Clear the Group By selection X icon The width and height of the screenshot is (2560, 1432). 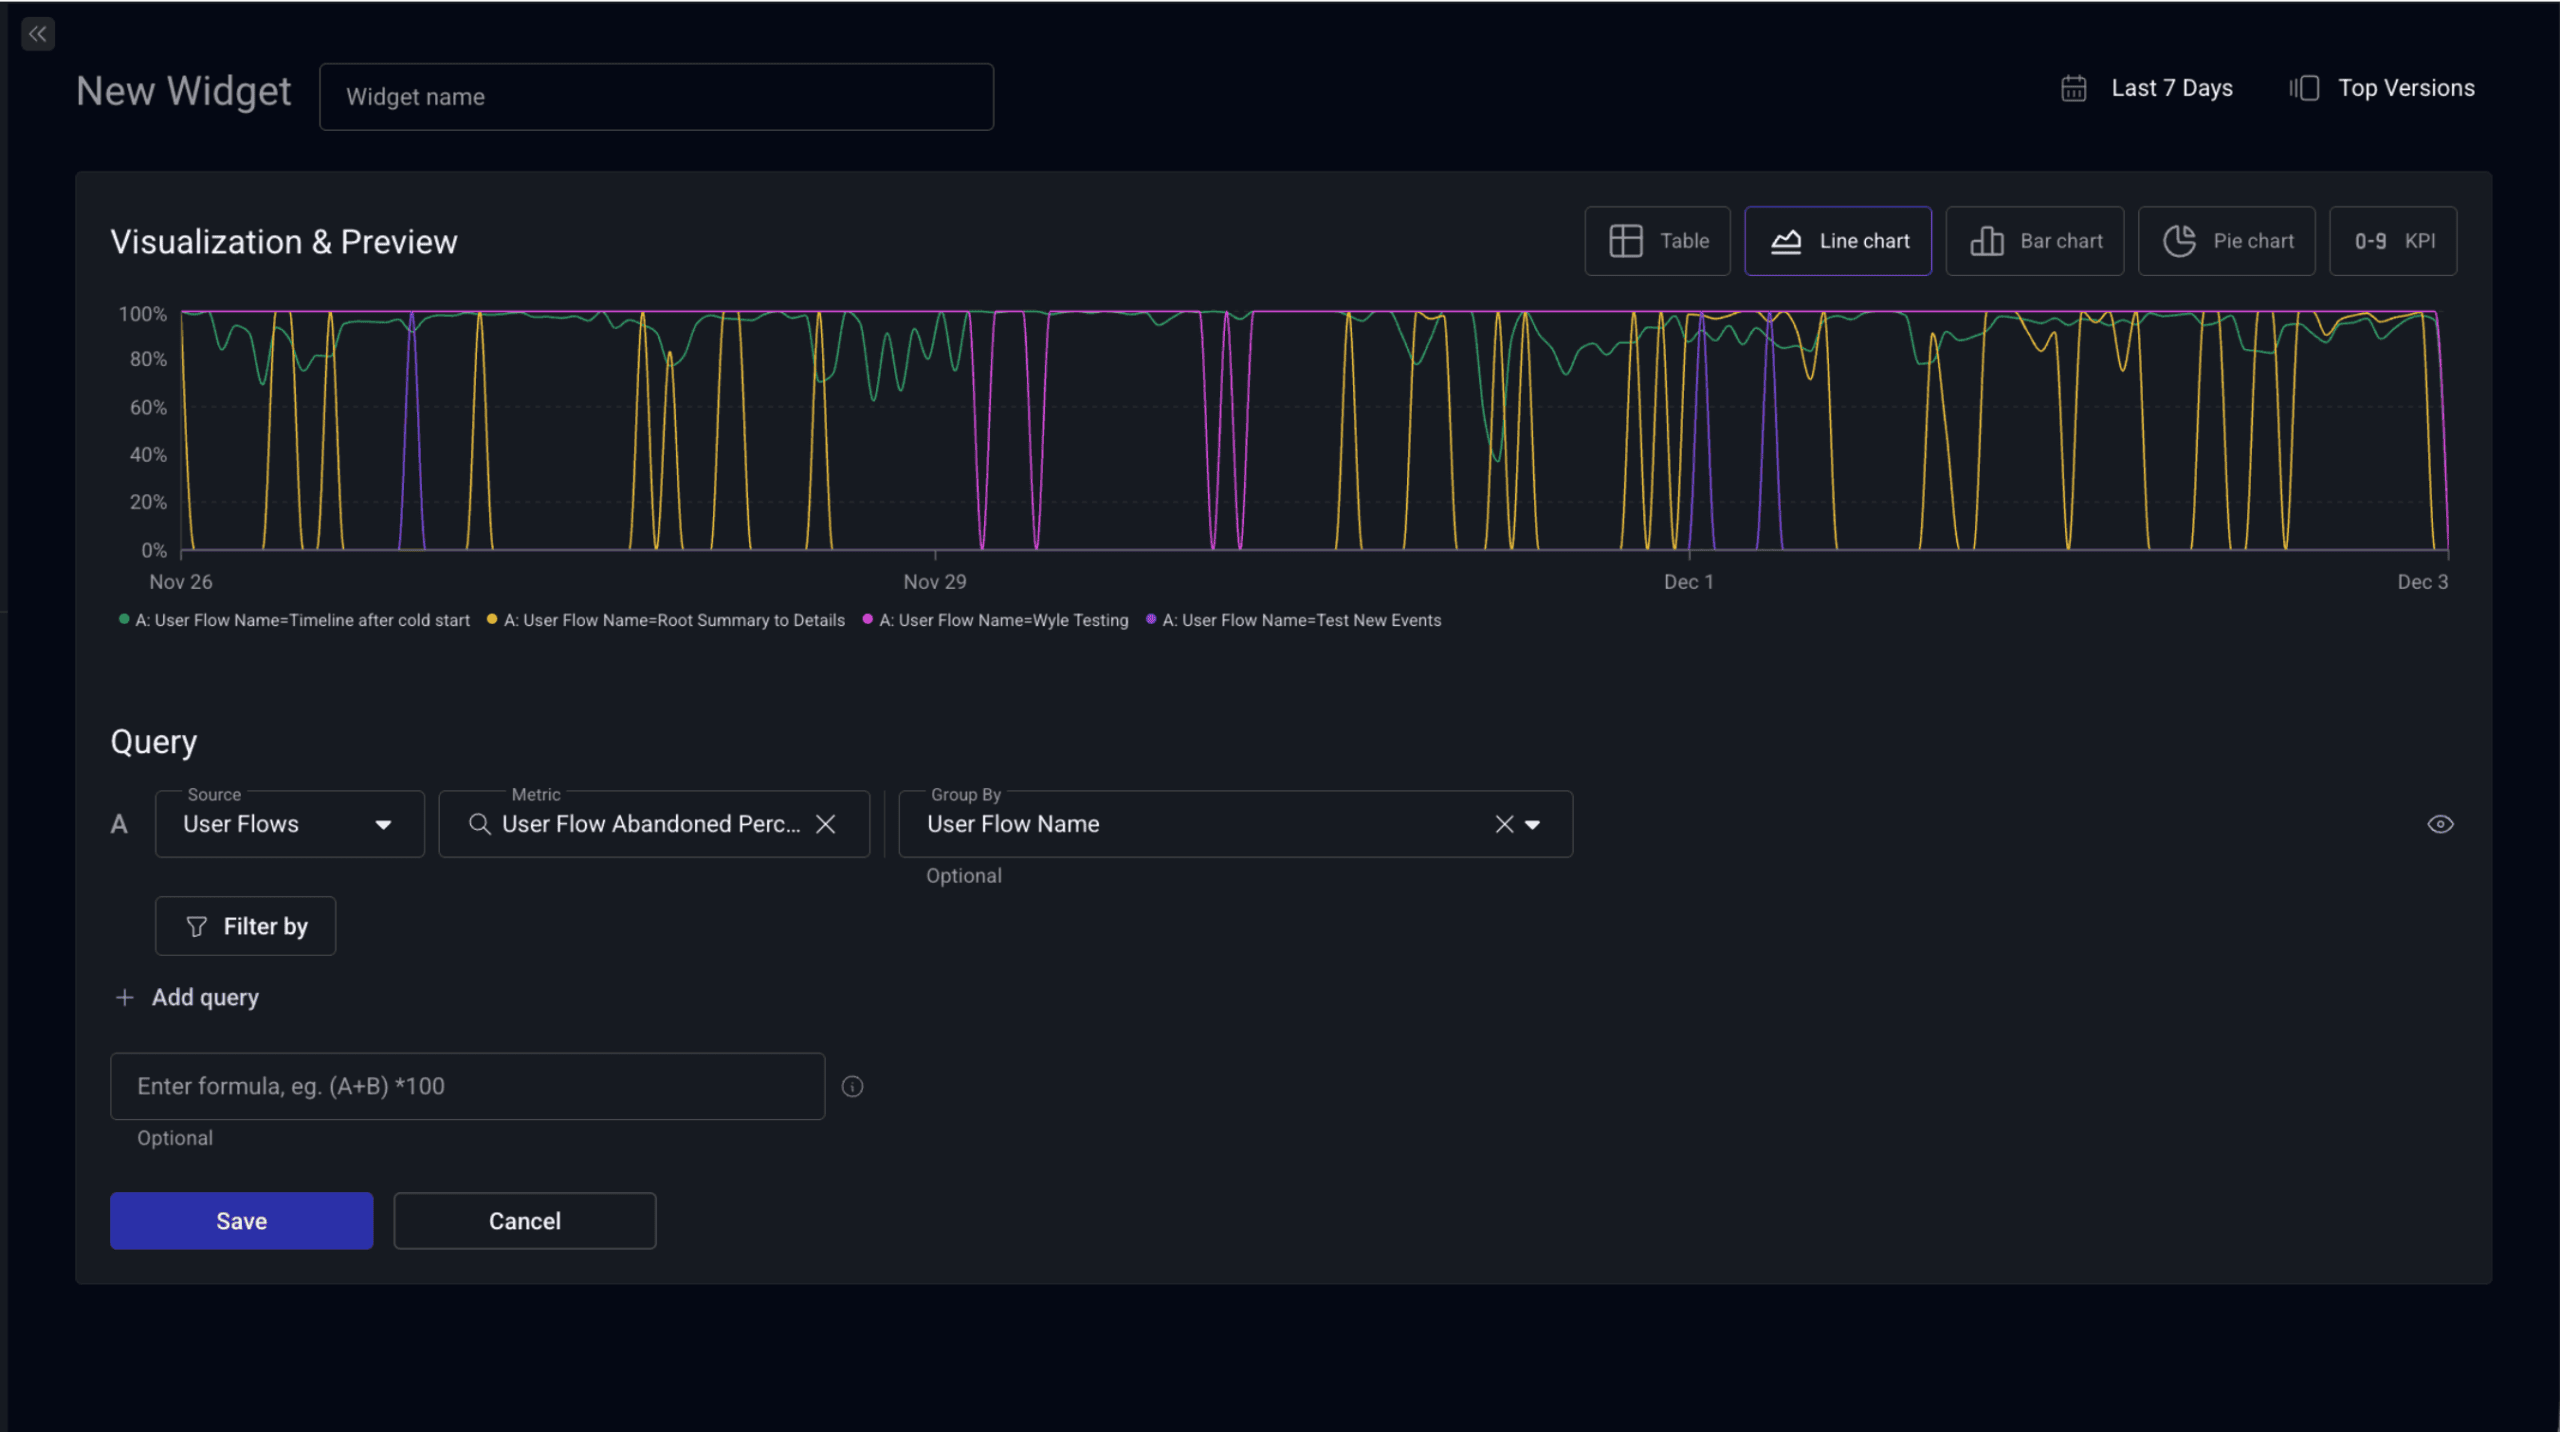1504,824
